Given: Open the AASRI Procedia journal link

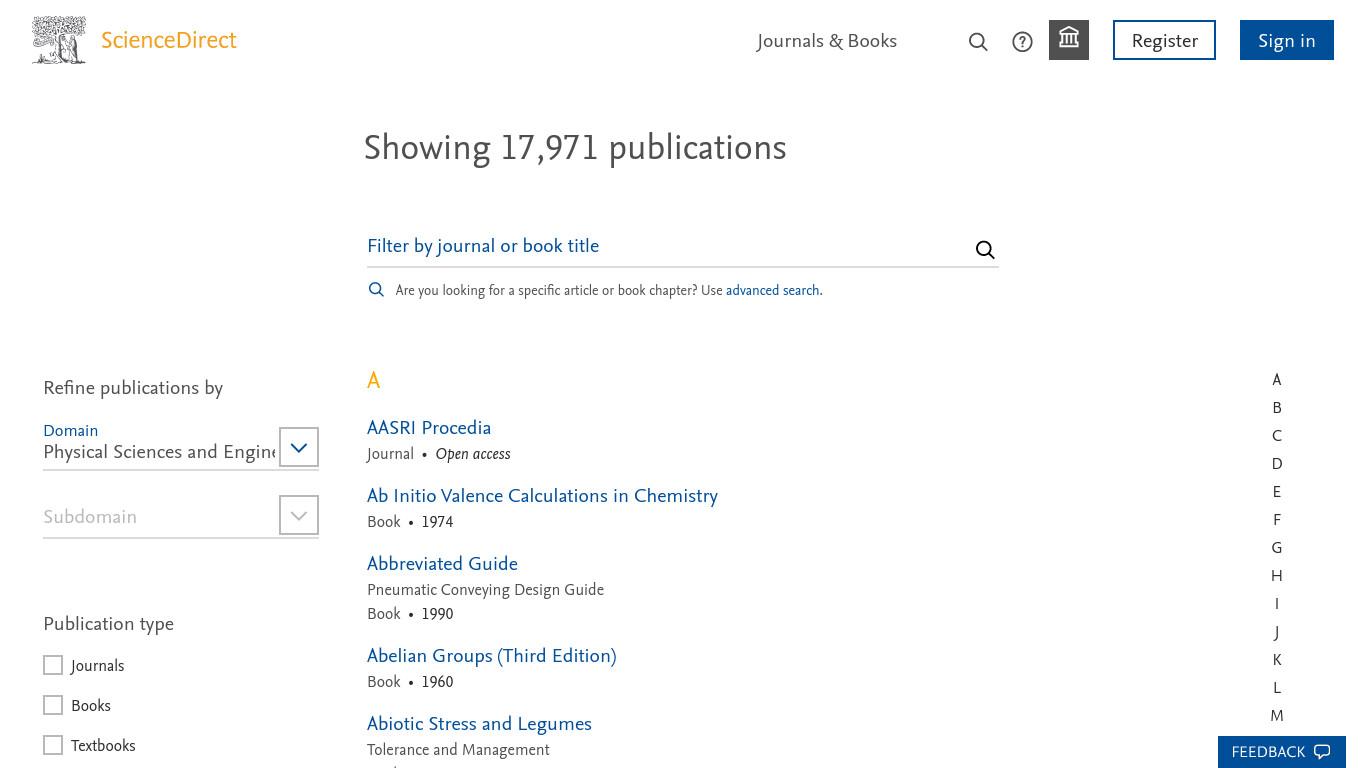Looking at the screenshot, I should click(x=429, y=428).
